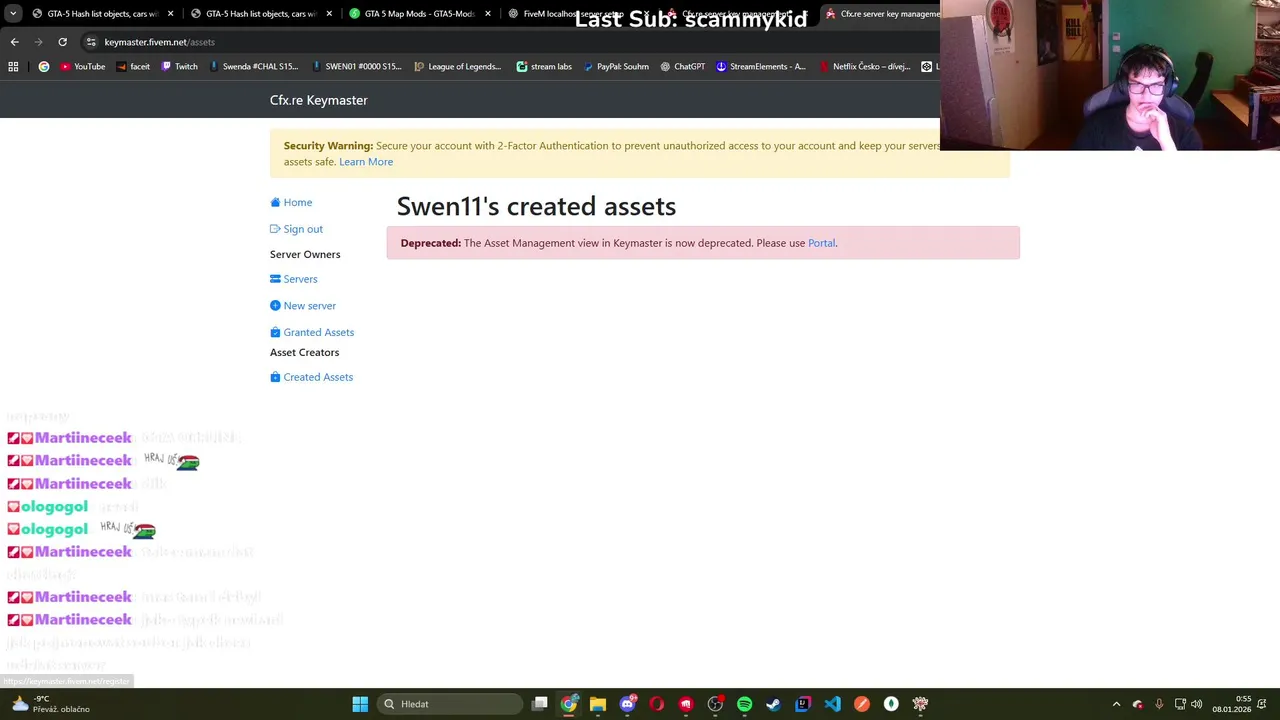The height and width of the screenshot is (720, 1280).
Task: Open the Netflix Česko bookmark
Action: point(864,67)
